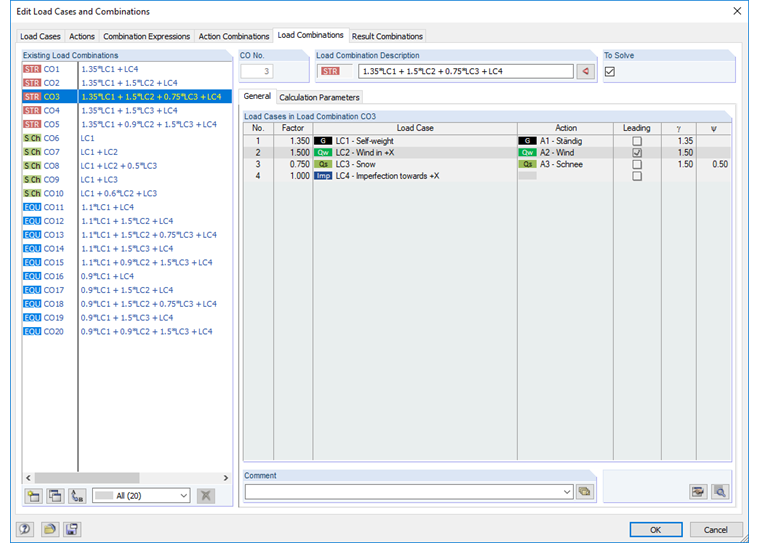This screenshot has height=543, width=760.
Task: Click the scroll right arrow of combination list
Action: pos(225,478)
